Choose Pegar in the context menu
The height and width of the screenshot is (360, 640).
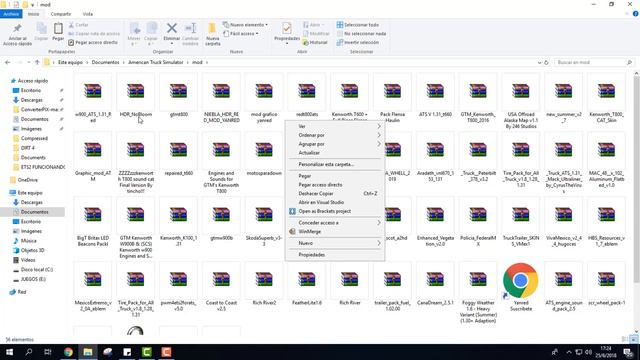pyautogui.click(x=335, y=176)
